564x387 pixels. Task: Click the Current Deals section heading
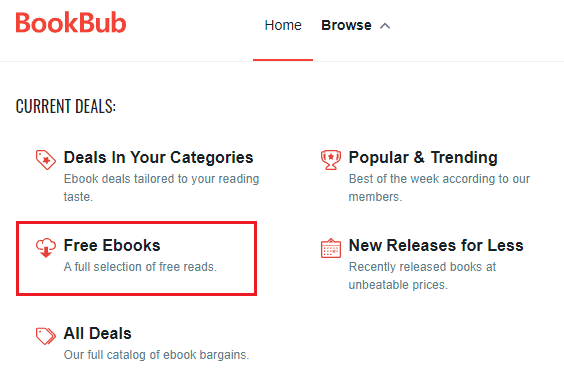coord(66,106)
